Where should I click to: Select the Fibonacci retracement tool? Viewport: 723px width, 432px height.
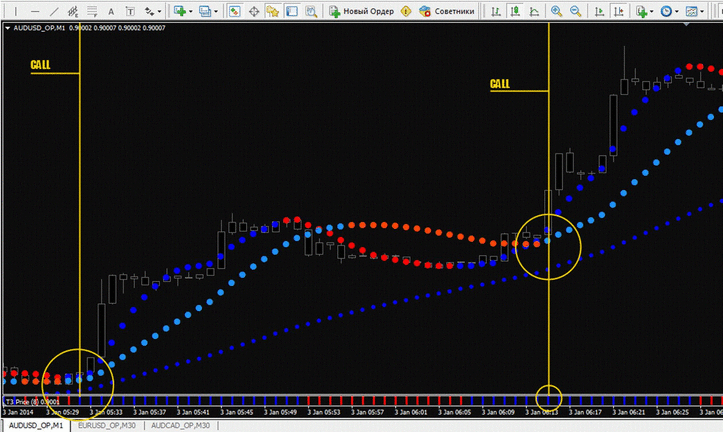point(92,11)
